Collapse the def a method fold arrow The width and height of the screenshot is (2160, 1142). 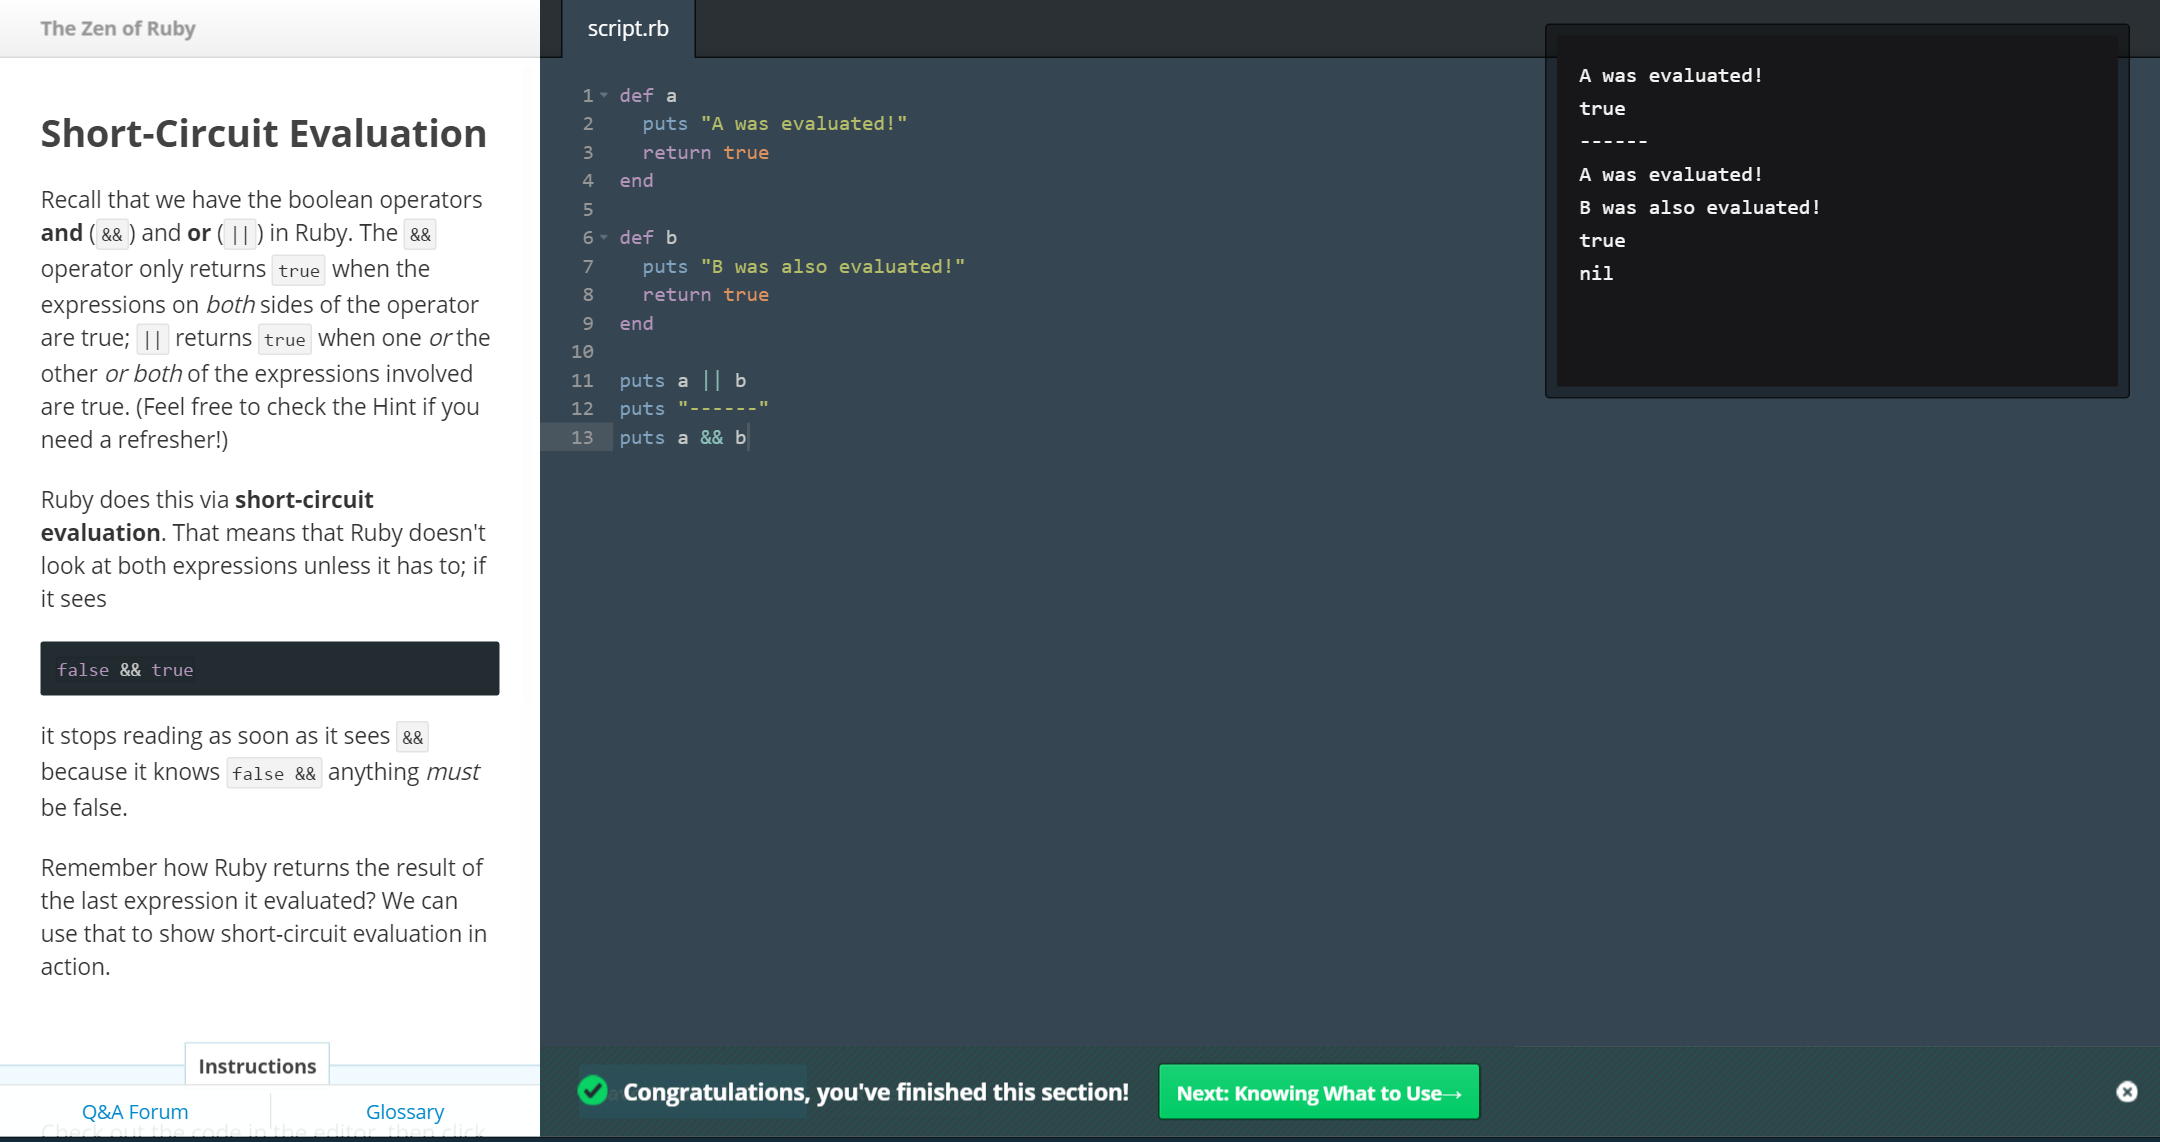[x=604, y=96]
